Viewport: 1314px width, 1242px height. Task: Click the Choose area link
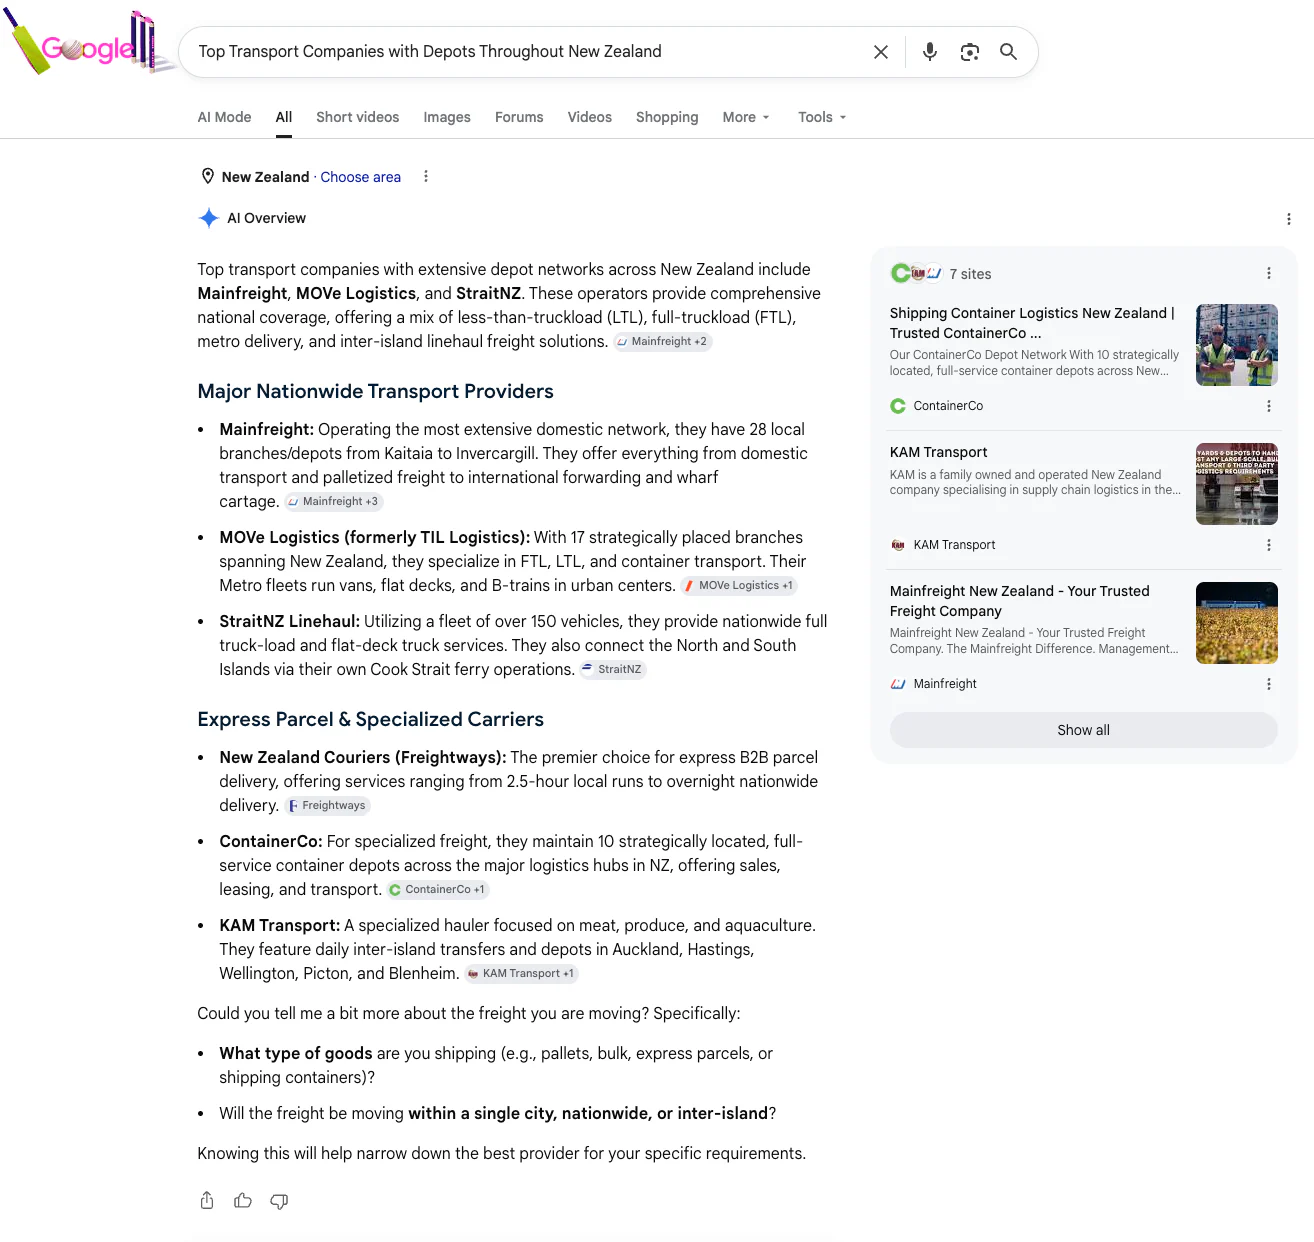[x=360, y=177]
